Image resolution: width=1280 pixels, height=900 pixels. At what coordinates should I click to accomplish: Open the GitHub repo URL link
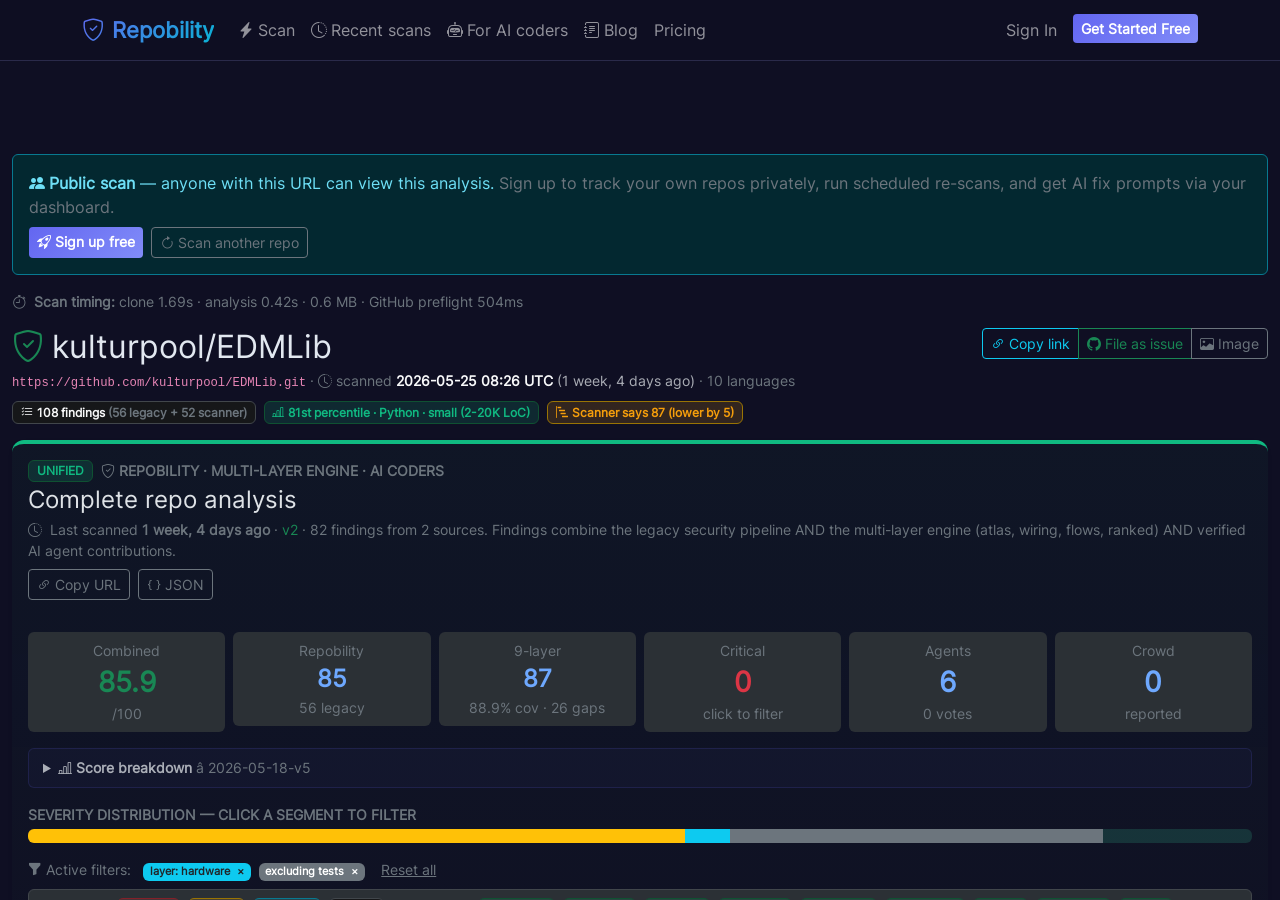159,382
